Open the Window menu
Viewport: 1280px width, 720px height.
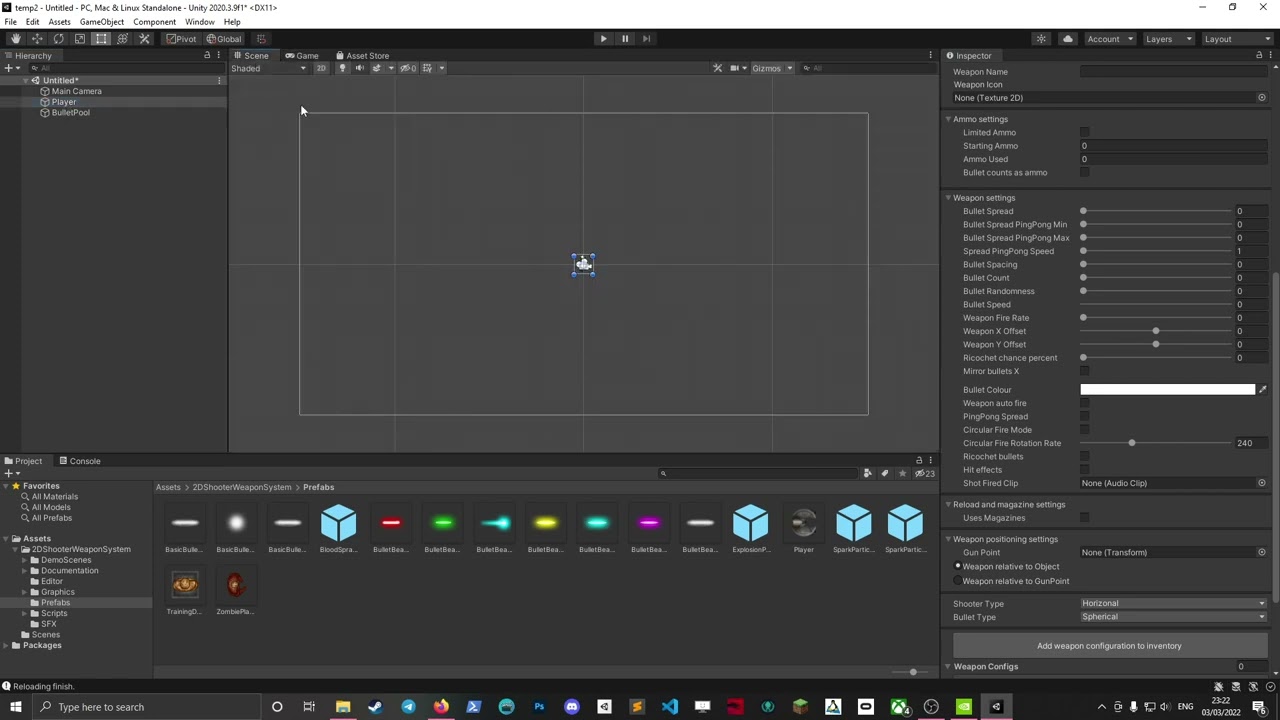[x=199, y=22]
